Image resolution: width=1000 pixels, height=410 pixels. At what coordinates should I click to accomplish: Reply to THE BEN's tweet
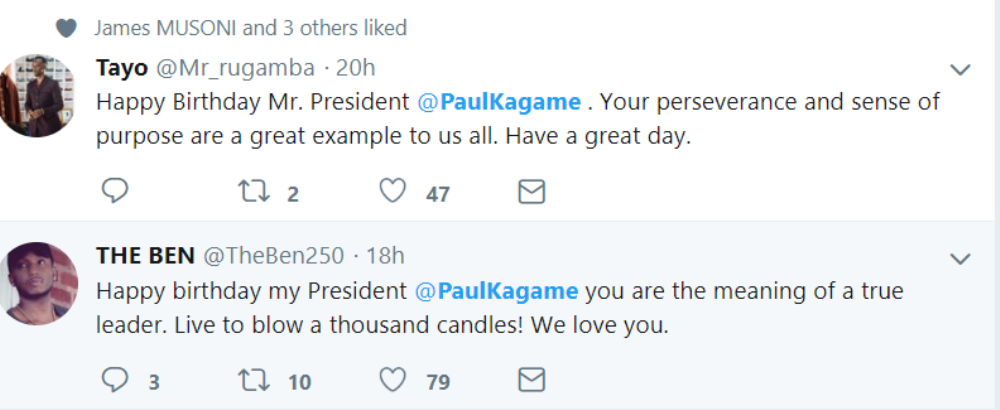pyautogui.click(x=115, y=379)
